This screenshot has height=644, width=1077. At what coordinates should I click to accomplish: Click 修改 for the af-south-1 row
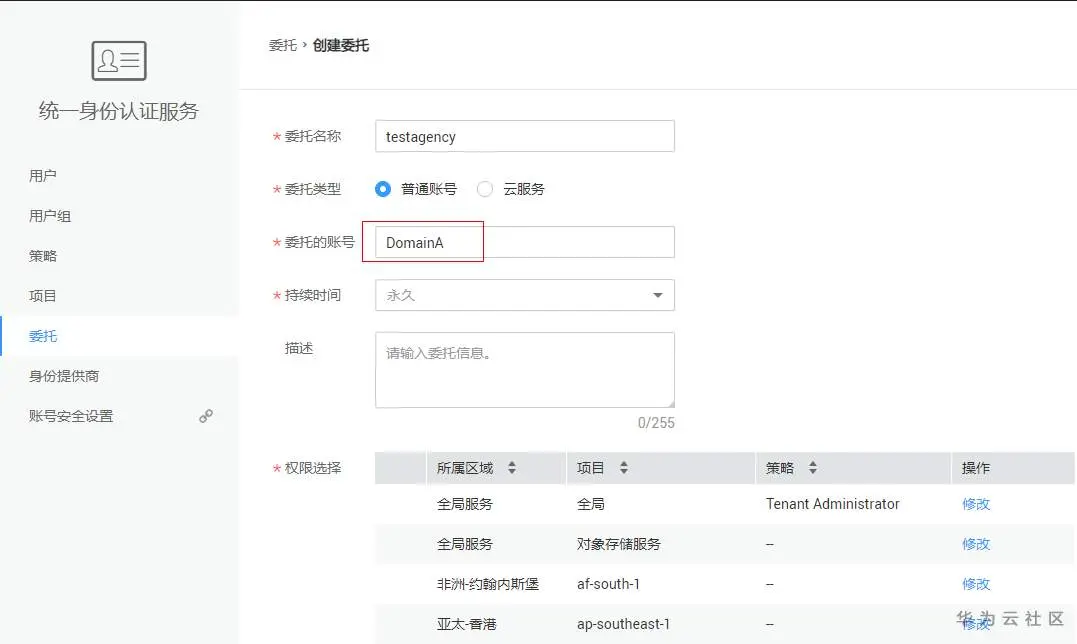(975, 584)
